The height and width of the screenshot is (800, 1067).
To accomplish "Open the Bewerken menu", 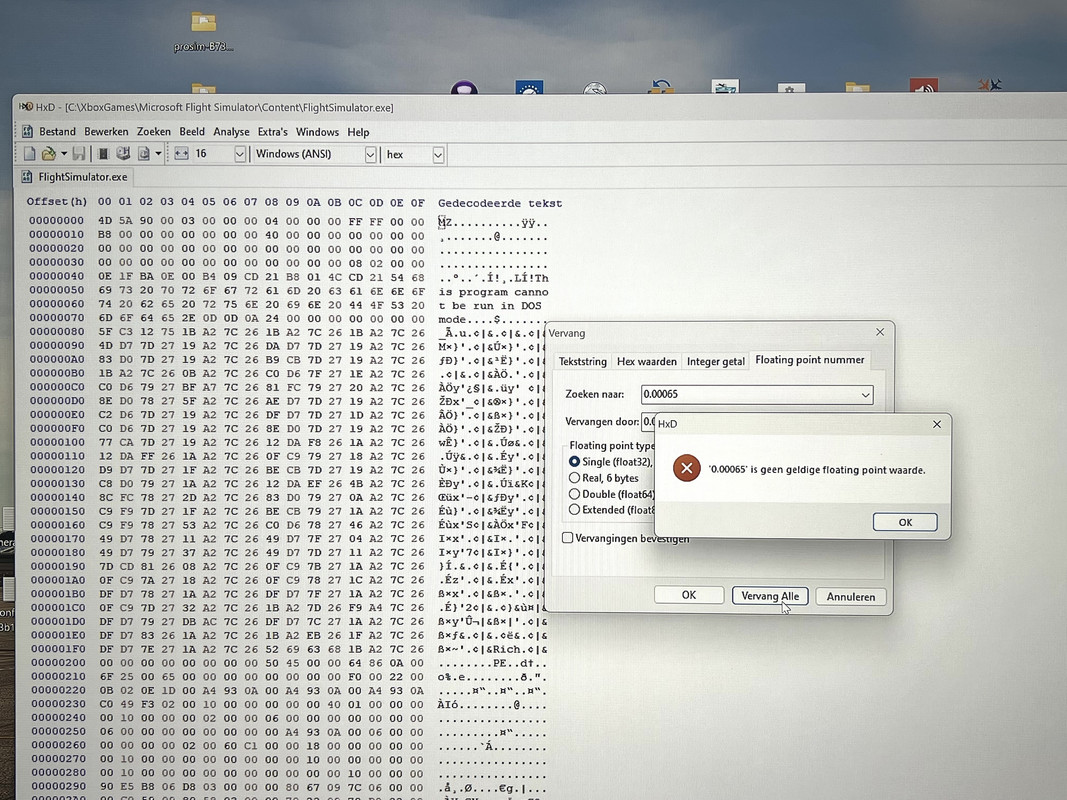I will [106, 131].
